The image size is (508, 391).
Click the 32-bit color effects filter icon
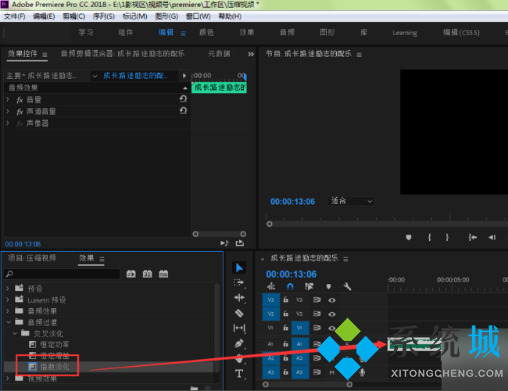coord(147,274)
